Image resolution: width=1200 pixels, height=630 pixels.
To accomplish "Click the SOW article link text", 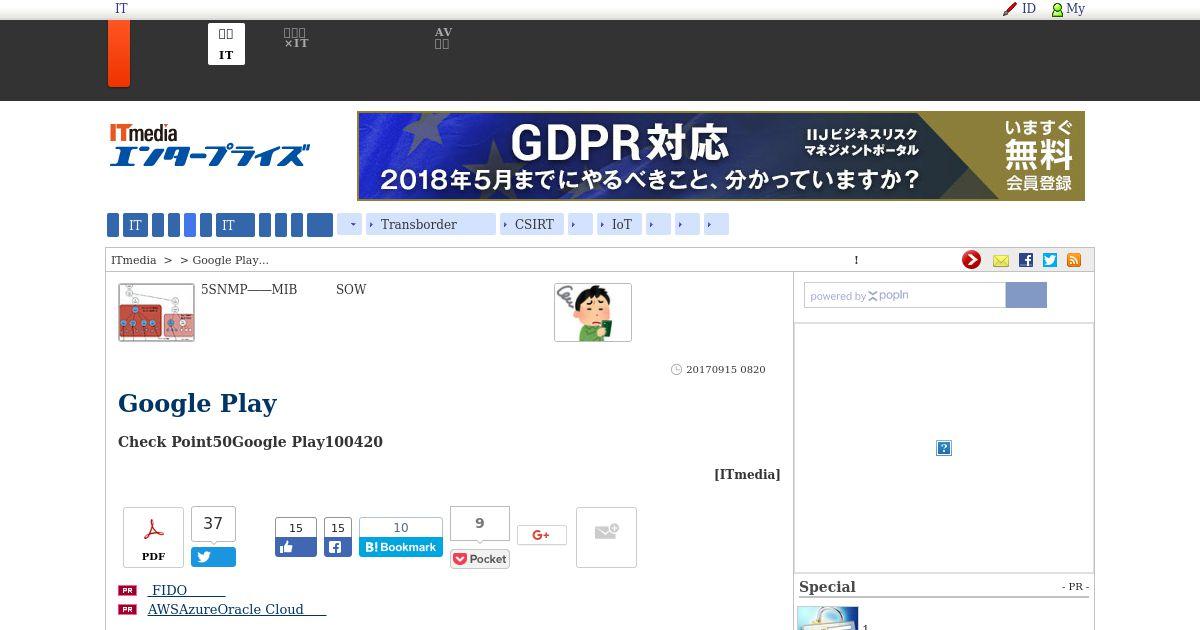I will click(x=351, y=290).
